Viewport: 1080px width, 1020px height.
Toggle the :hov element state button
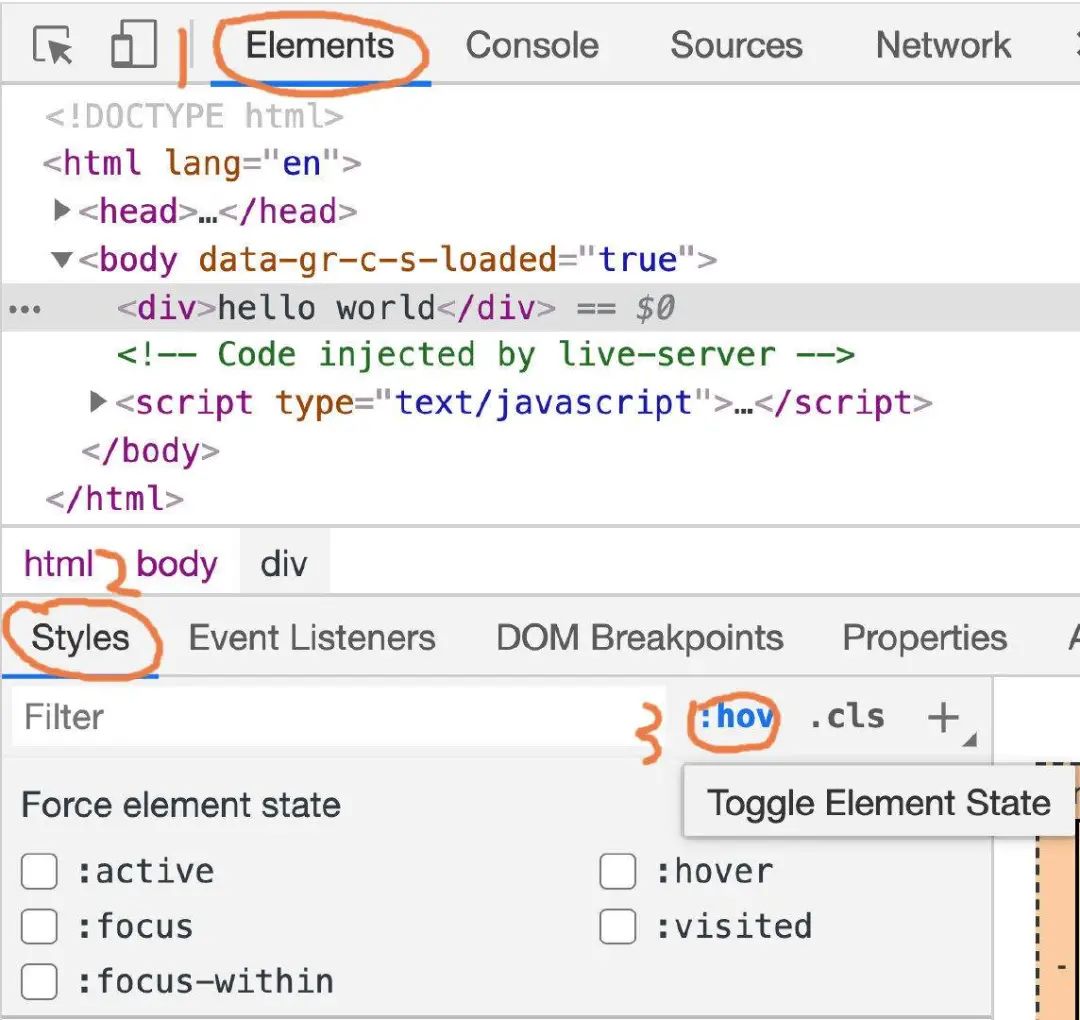pos(736,717)
